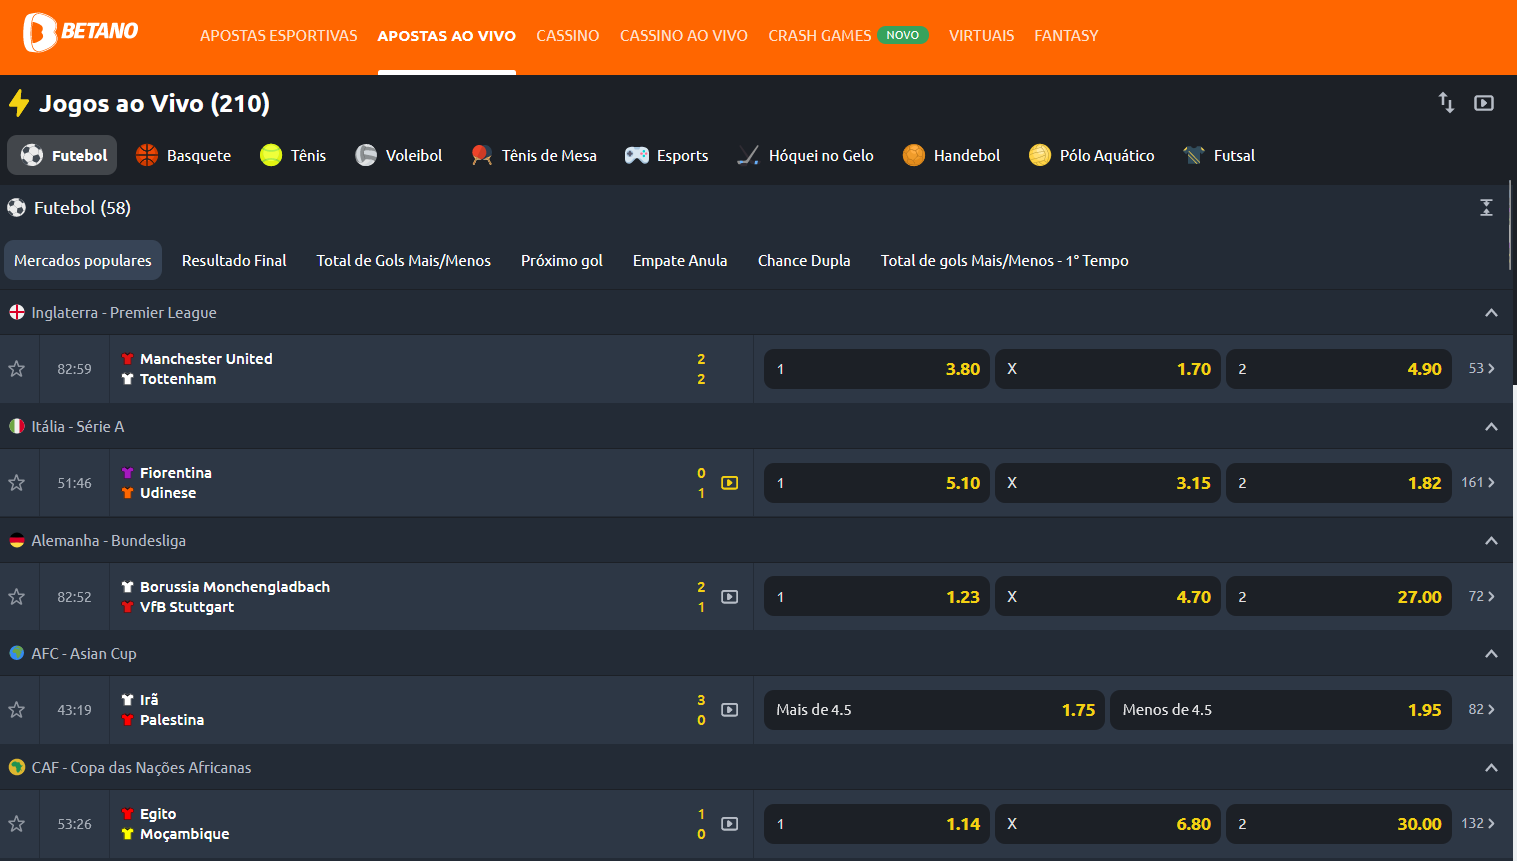Bet on Manchester United win at 3.80
The width and height of the screenshot is (1517, 861).
tap(877, 369)
